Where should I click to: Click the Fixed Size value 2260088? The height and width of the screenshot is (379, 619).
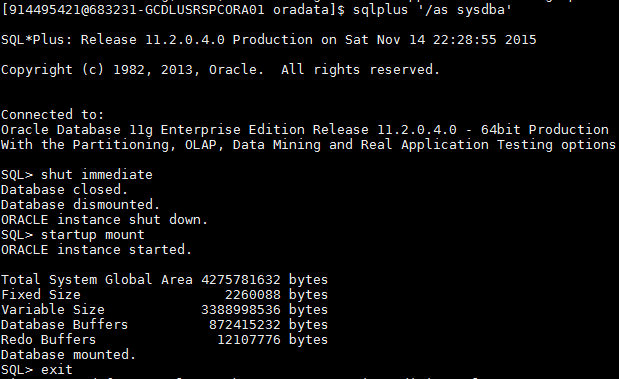point(253,295)
